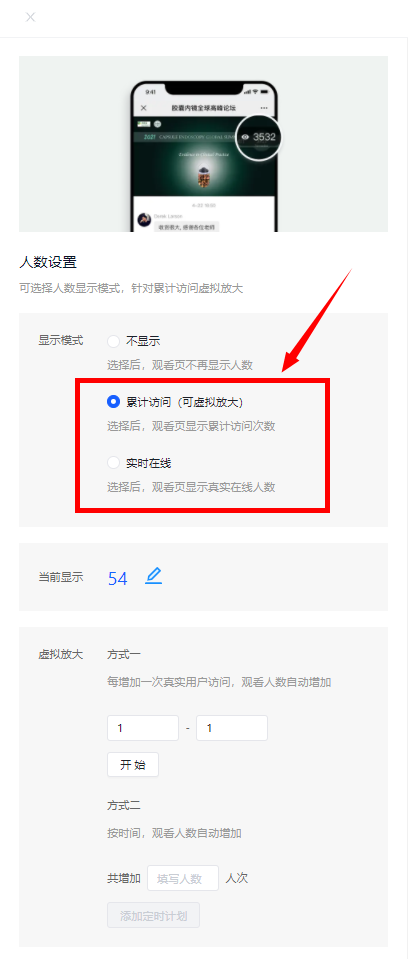Viewport: 408px width, 959px height.
Task: Click the 填写人数 input field
Action: [x=183, y=878]
